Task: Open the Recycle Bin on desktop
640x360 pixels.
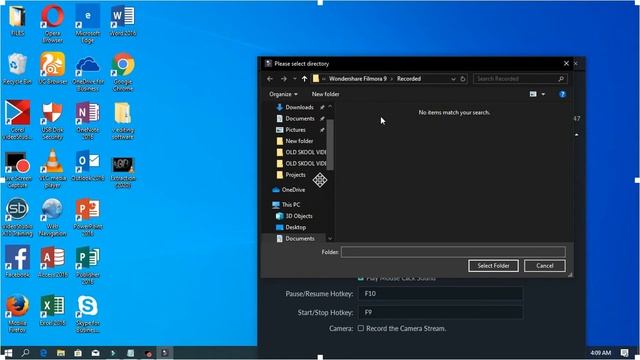Action: pyautogui.click(x=17, y=69)
